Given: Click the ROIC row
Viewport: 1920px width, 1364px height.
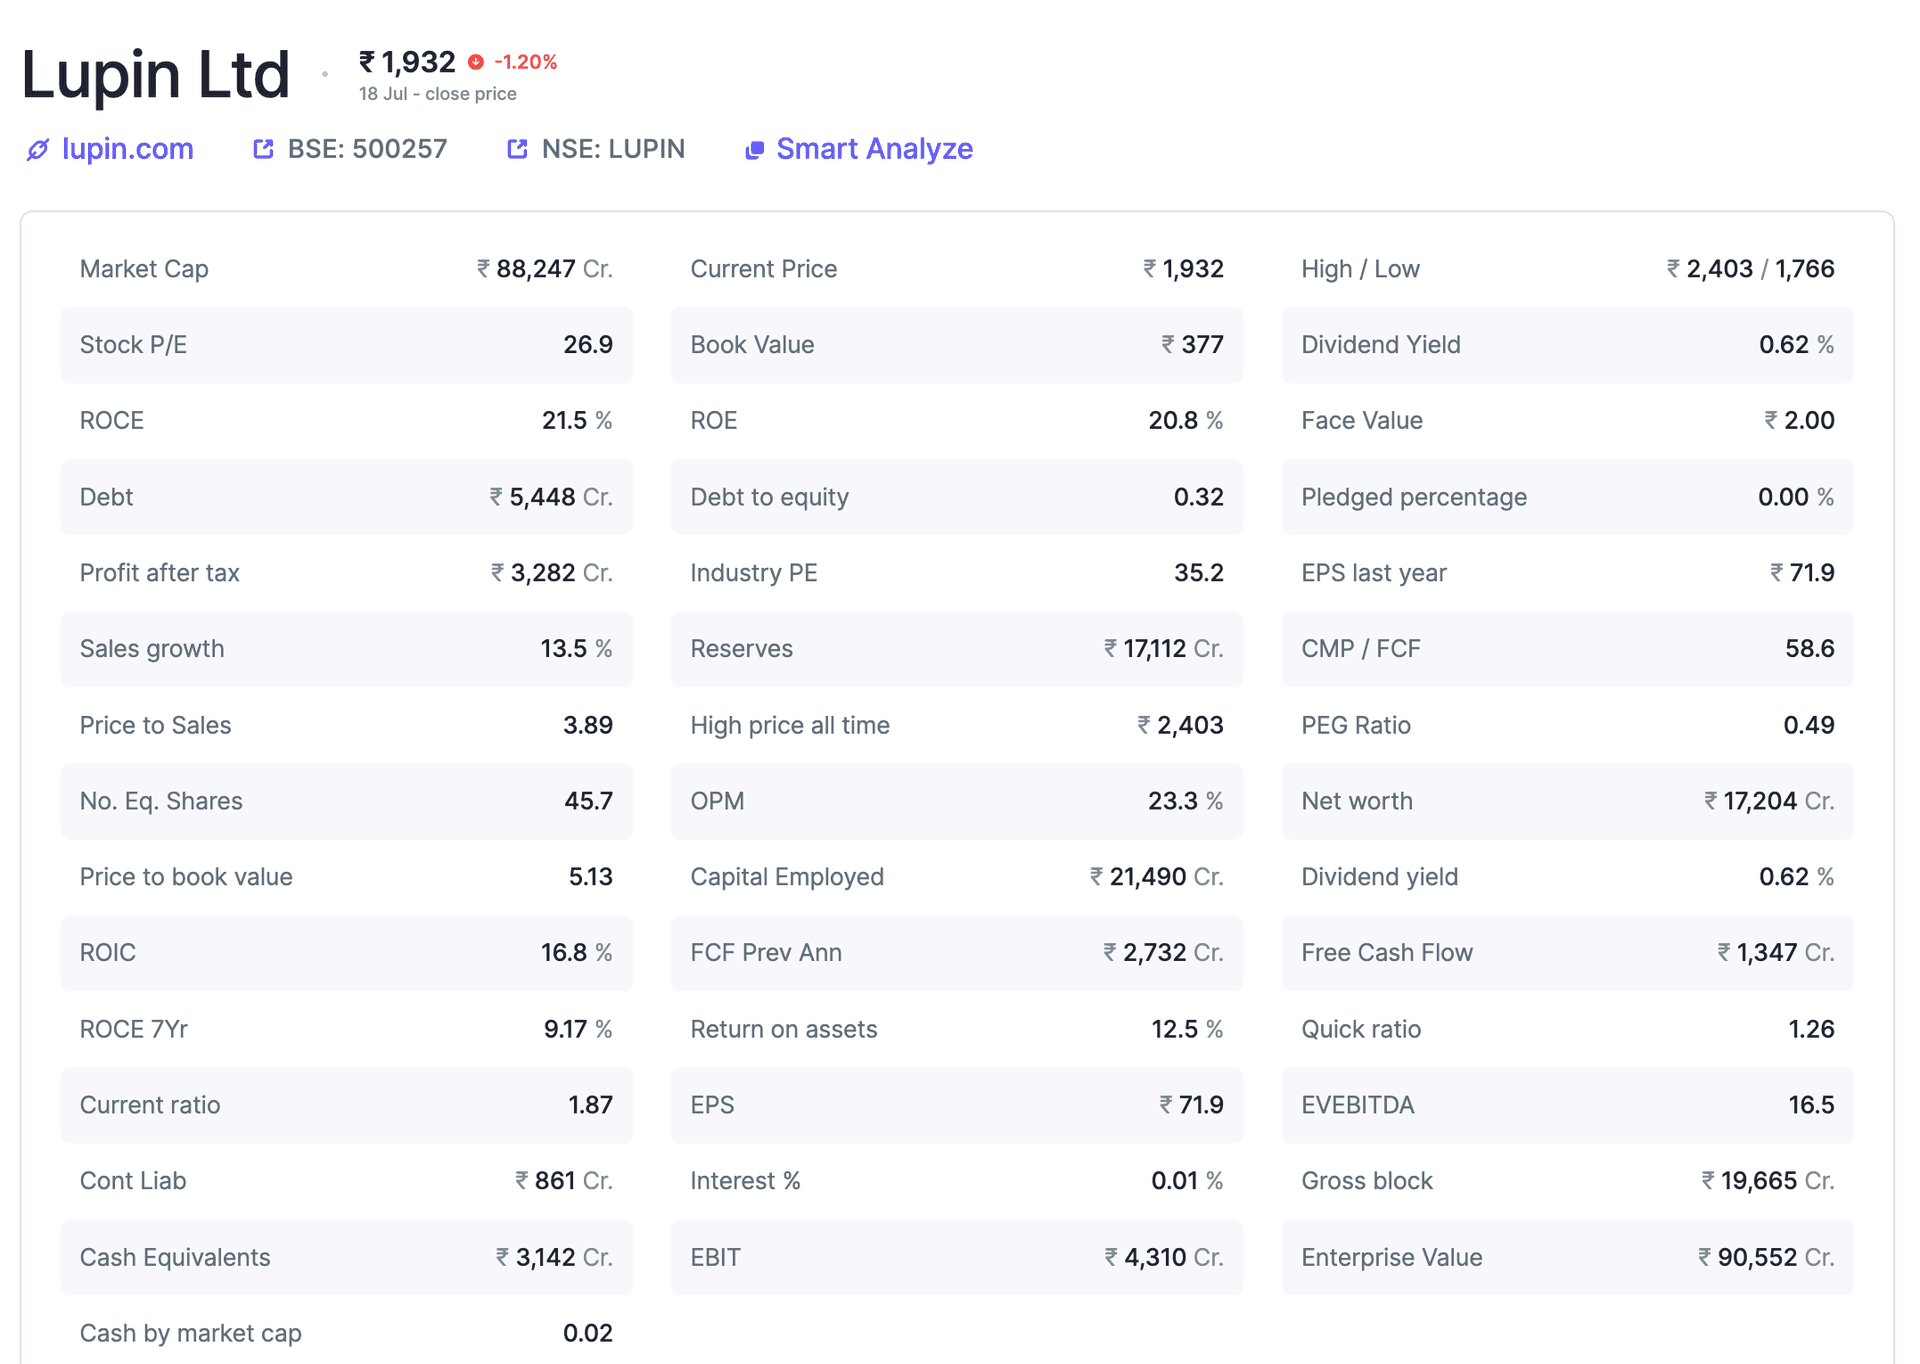Looking at the screenshot, I should coord(346,953).
